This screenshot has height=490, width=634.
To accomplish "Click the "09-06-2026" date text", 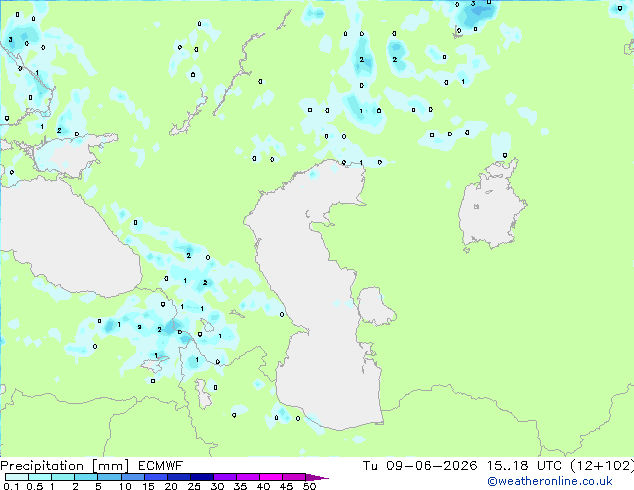I will point(431,466).
